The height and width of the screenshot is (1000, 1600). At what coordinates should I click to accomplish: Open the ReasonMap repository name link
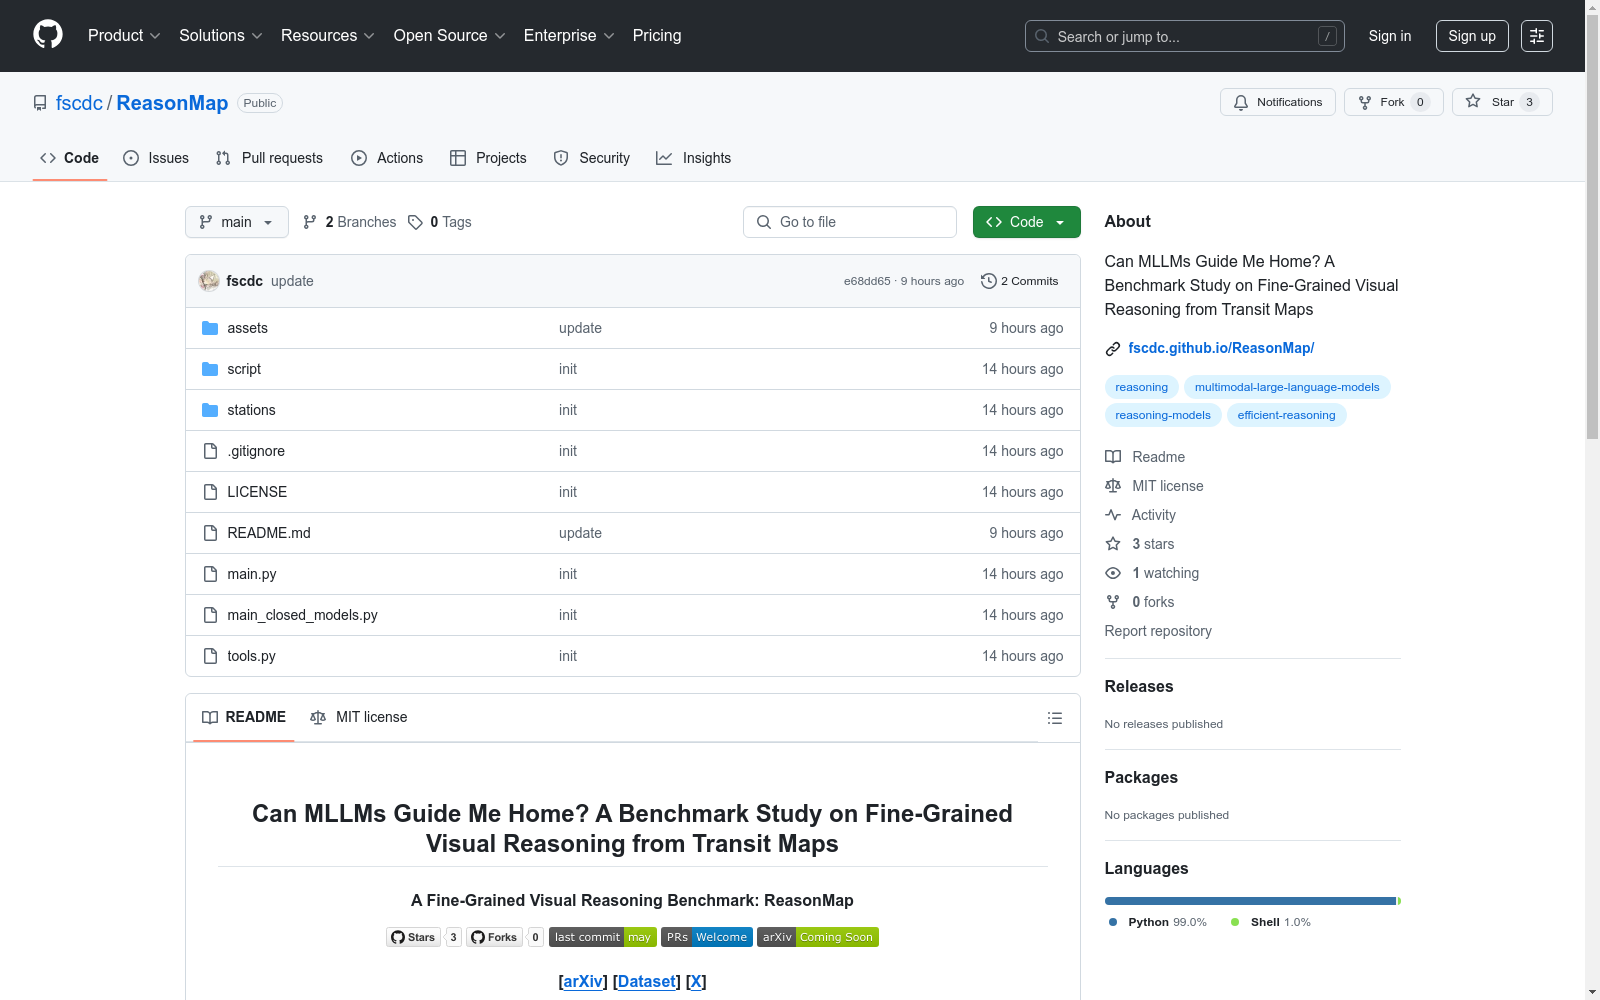pyautogui.click(x=172, y=103)
